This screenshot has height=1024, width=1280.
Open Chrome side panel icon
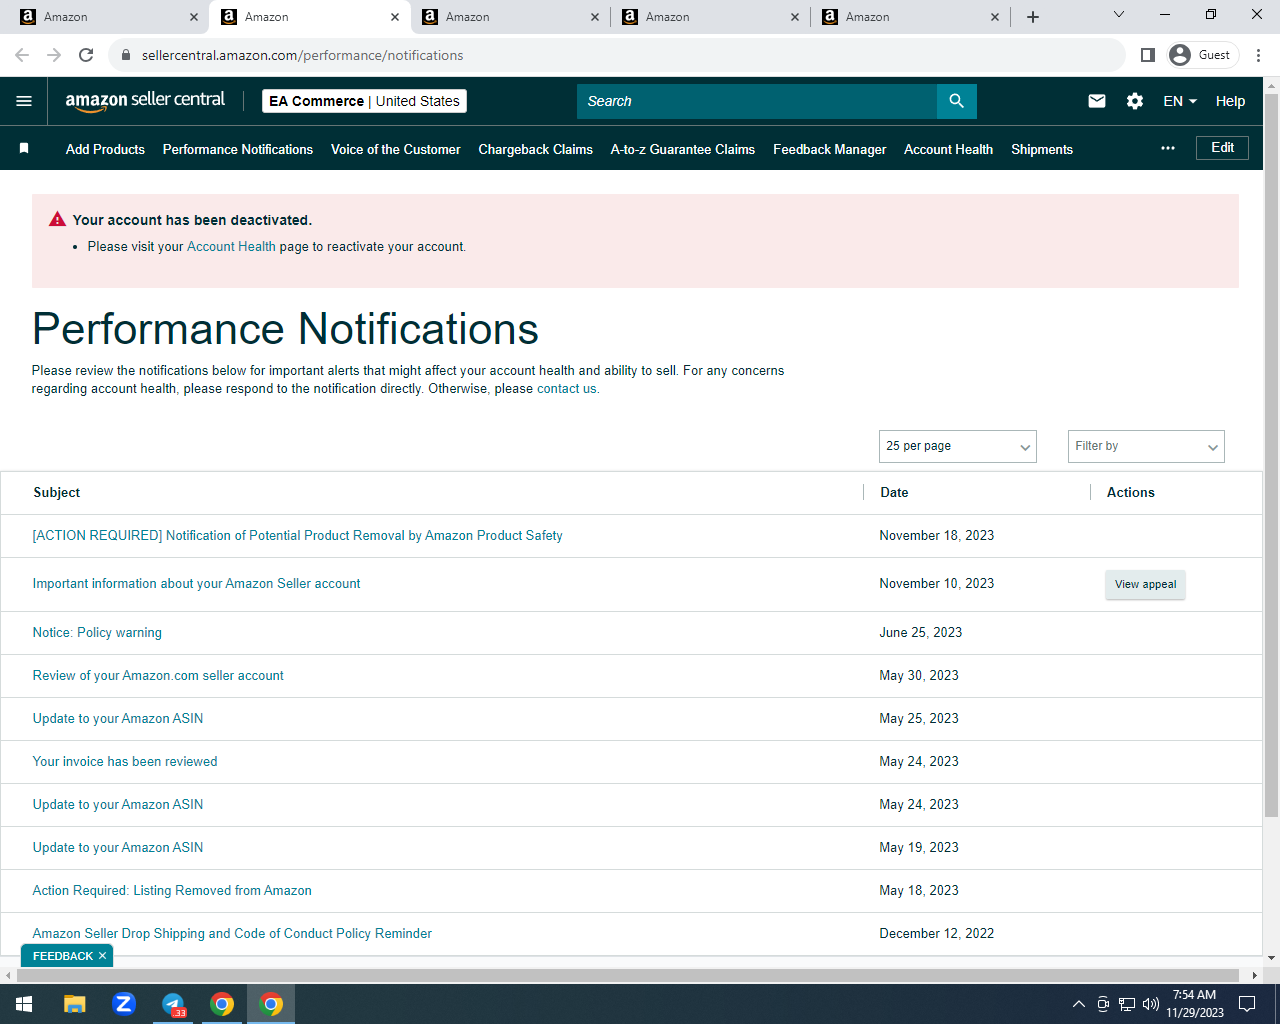click(1148, 55)
